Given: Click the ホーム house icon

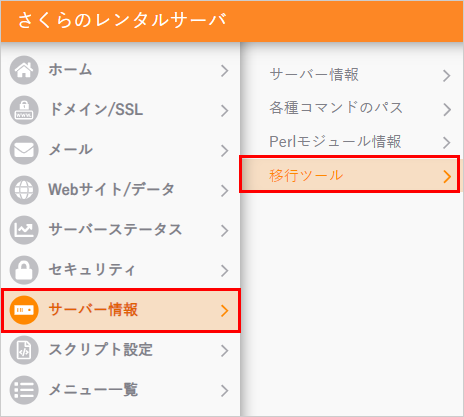Looking at the screenshot, I should pyautogui.click(x=24, y=70).
